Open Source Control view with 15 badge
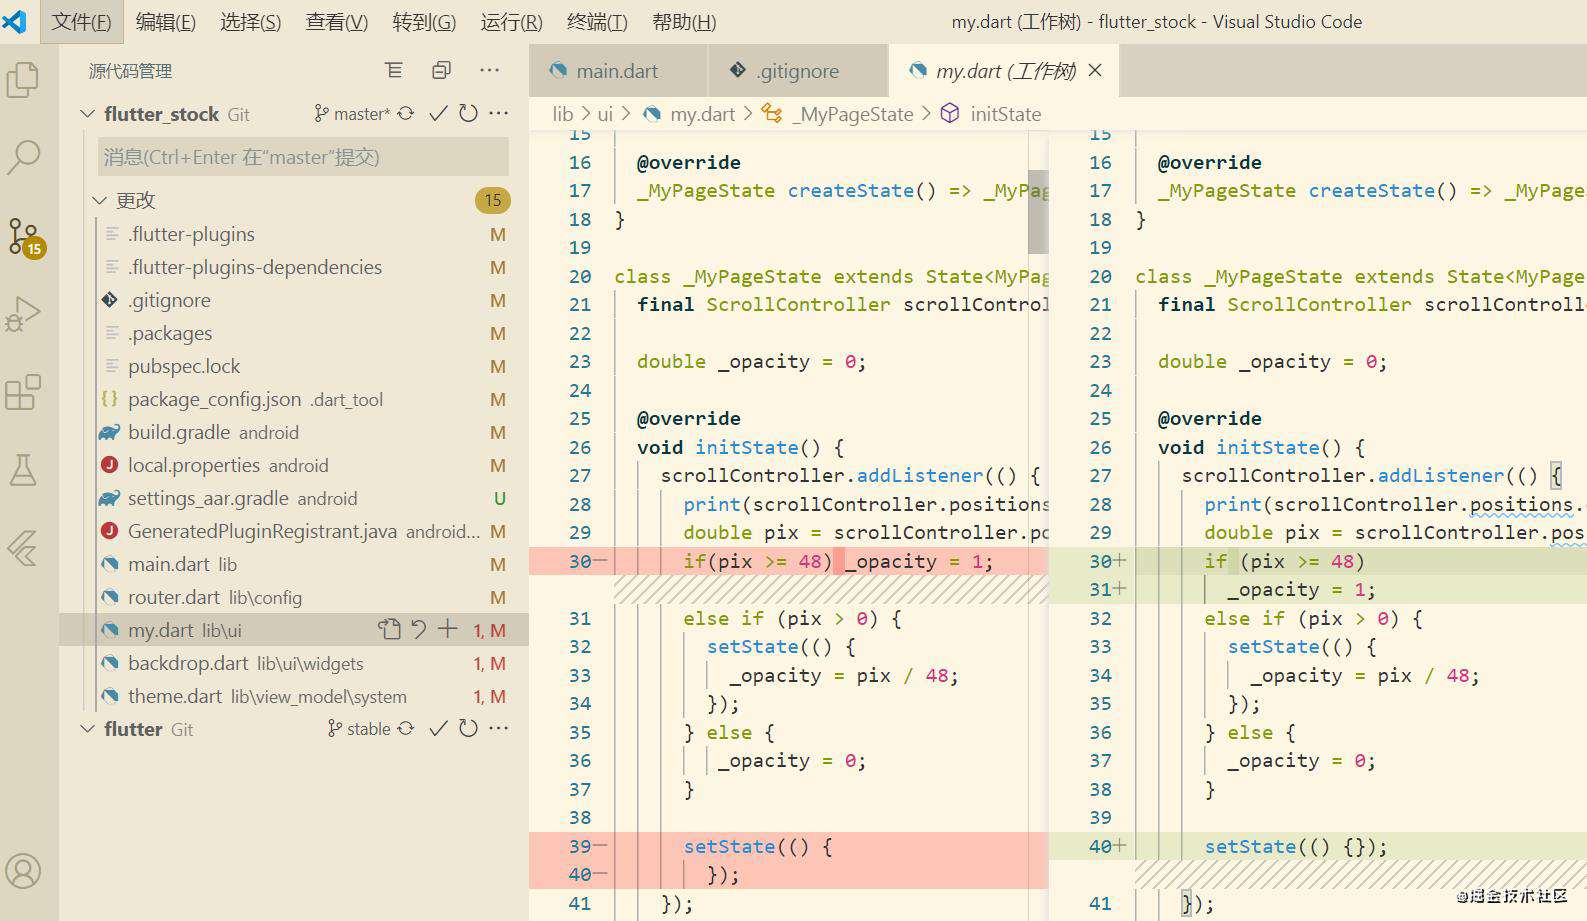 coord(25,237)
